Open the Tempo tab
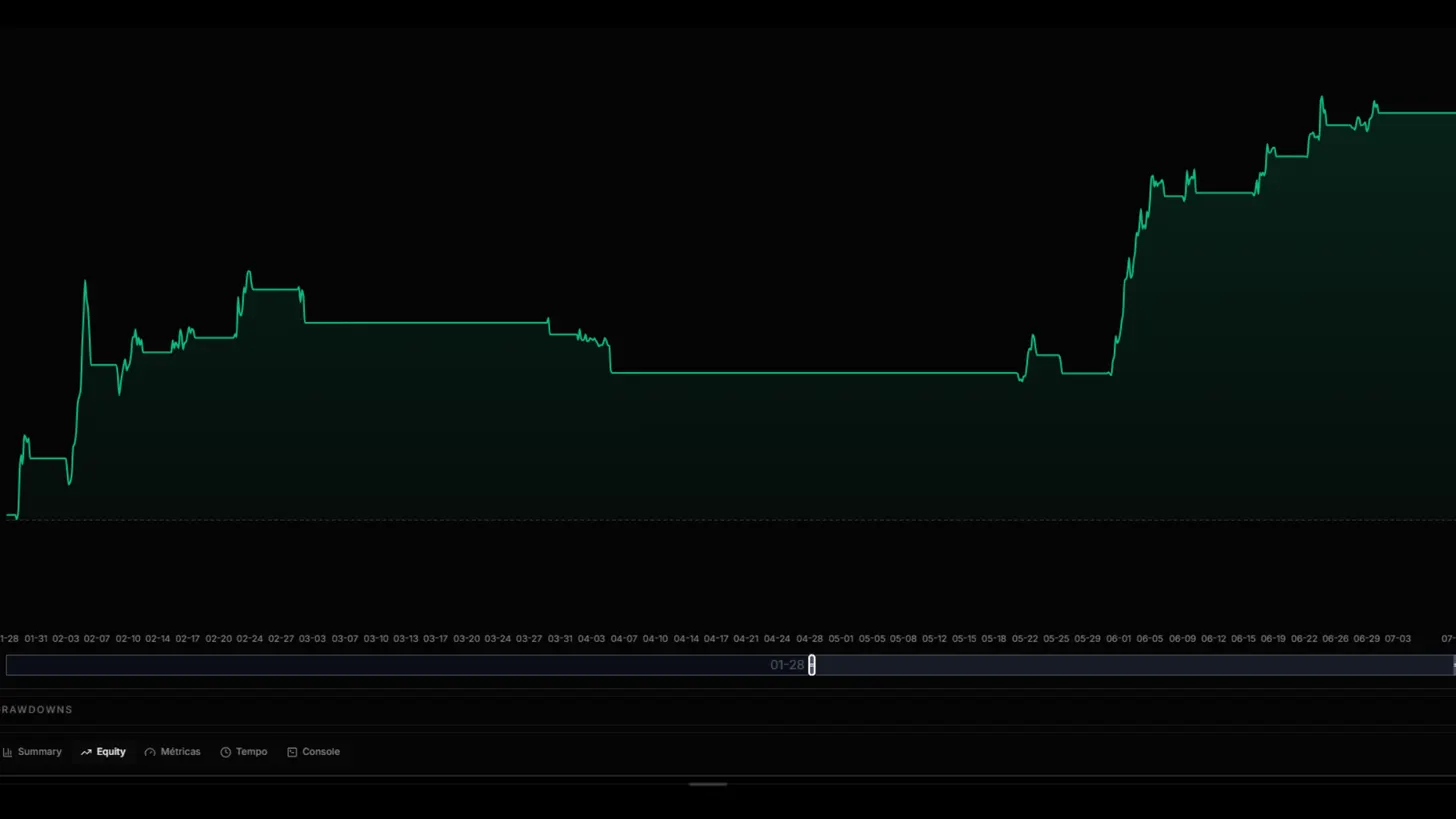The width and height of the screenshot is (1456, 819). coord(244,752)
